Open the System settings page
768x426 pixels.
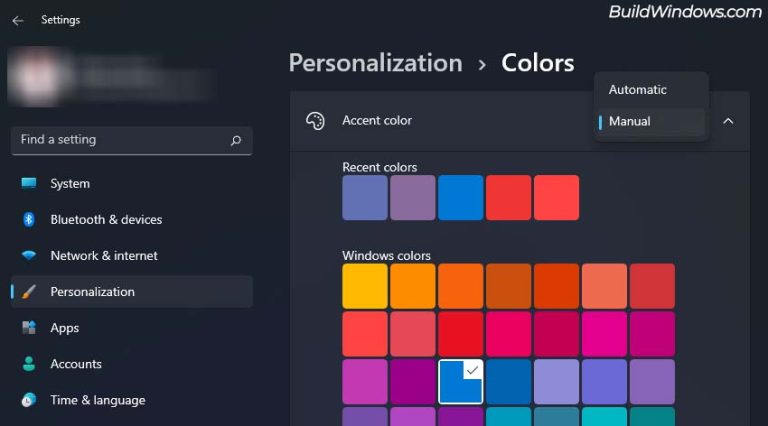pos(131,183)
